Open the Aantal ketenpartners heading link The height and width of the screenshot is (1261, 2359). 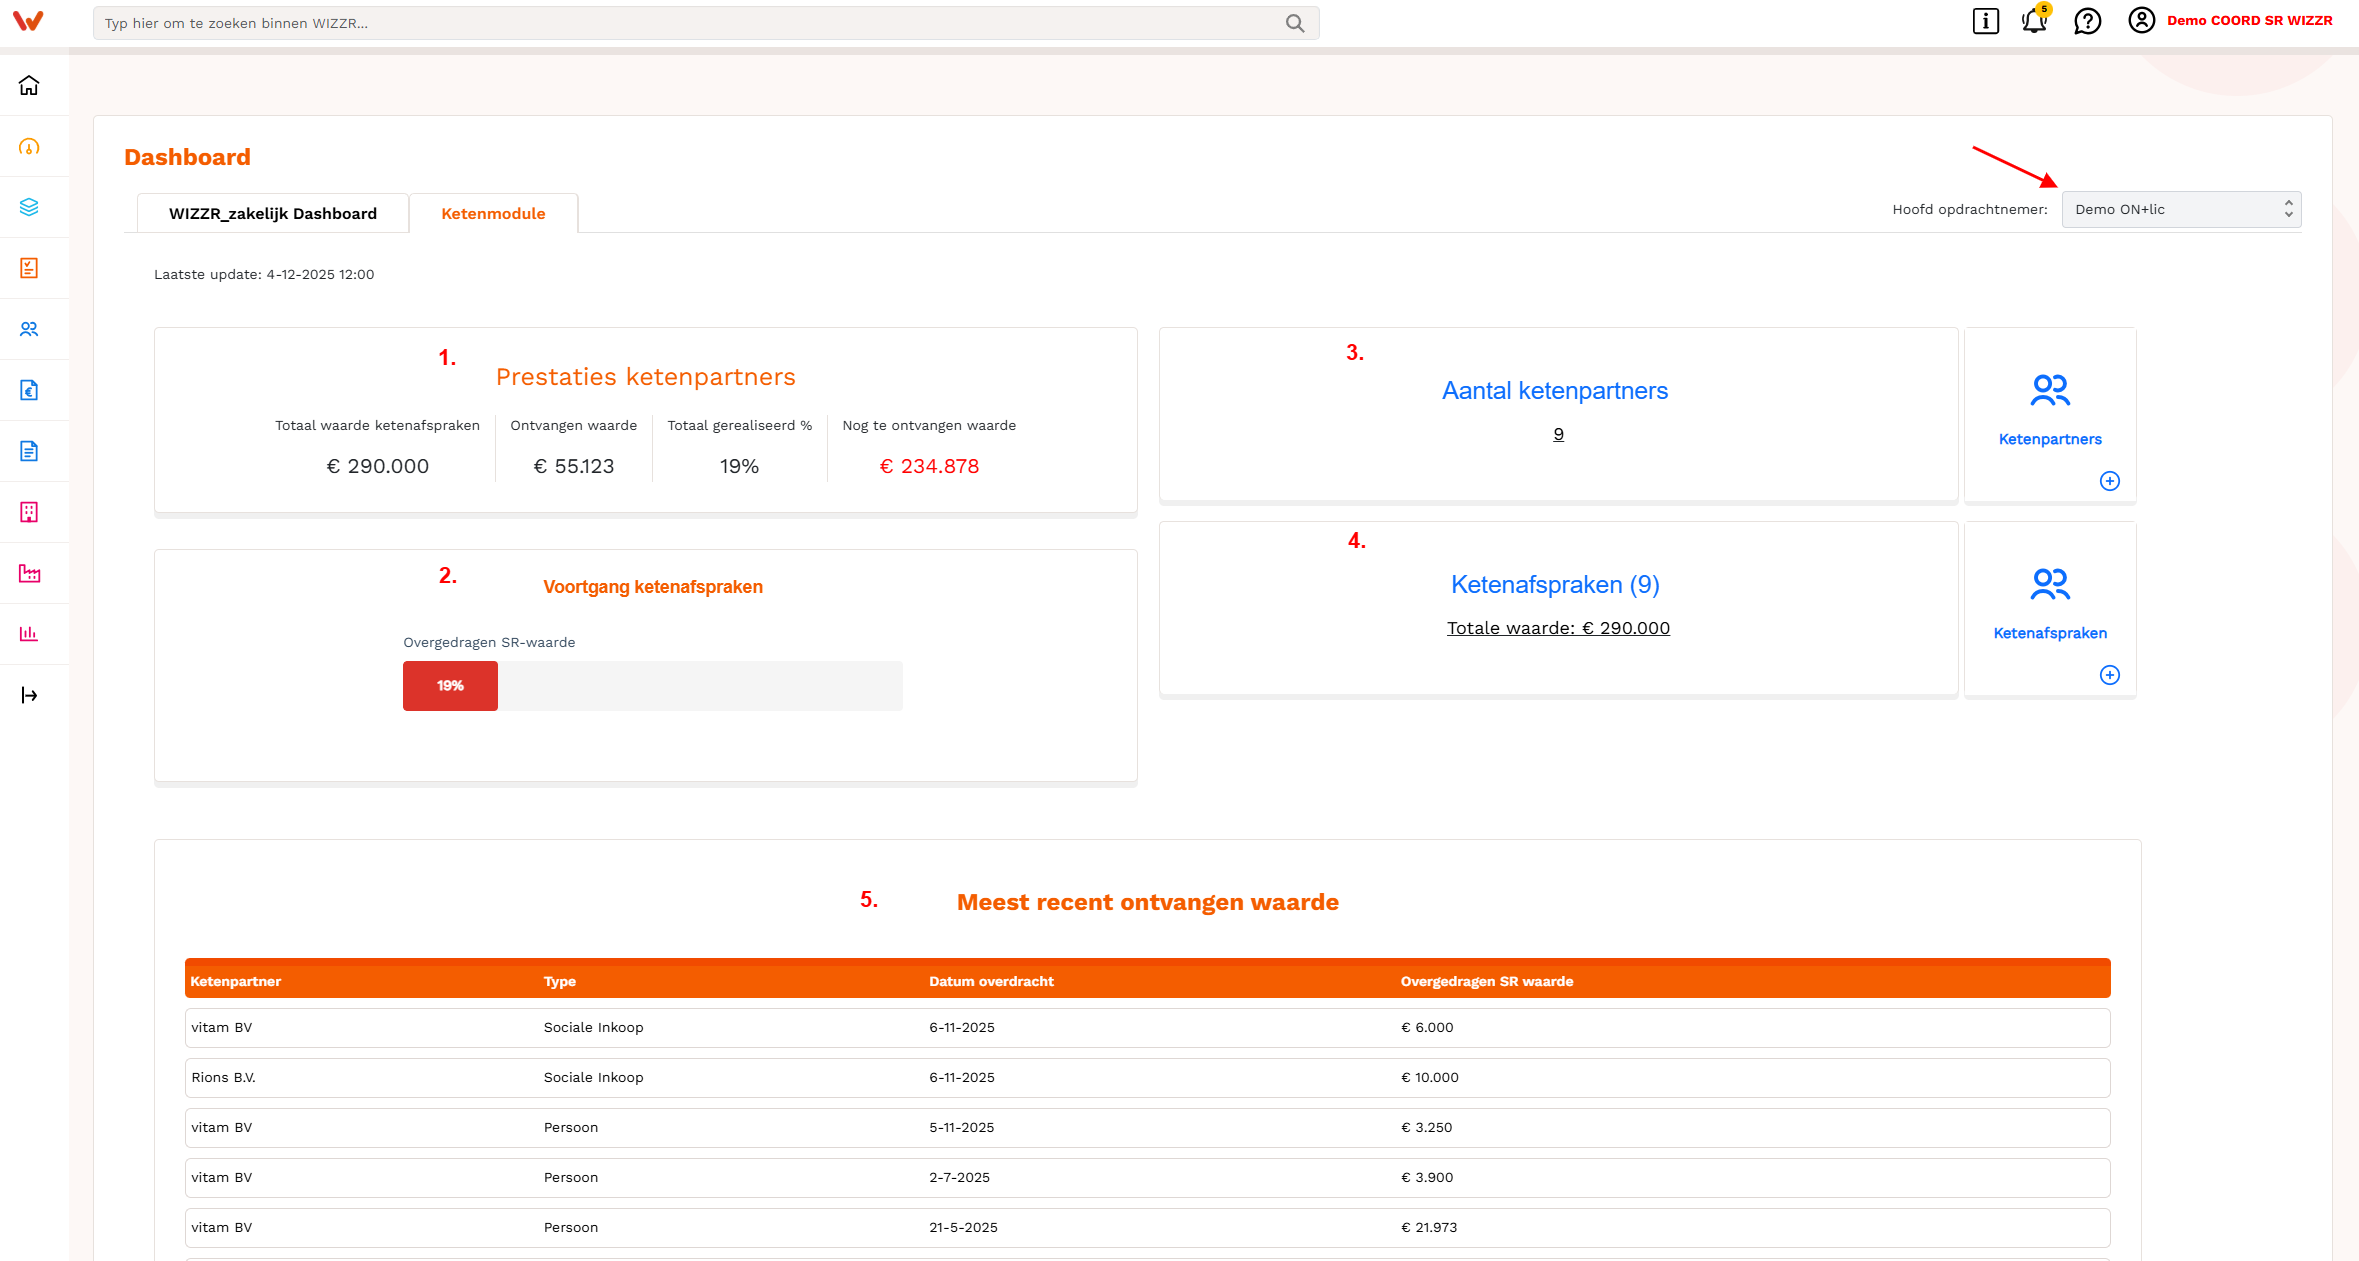coord(1555,391)
